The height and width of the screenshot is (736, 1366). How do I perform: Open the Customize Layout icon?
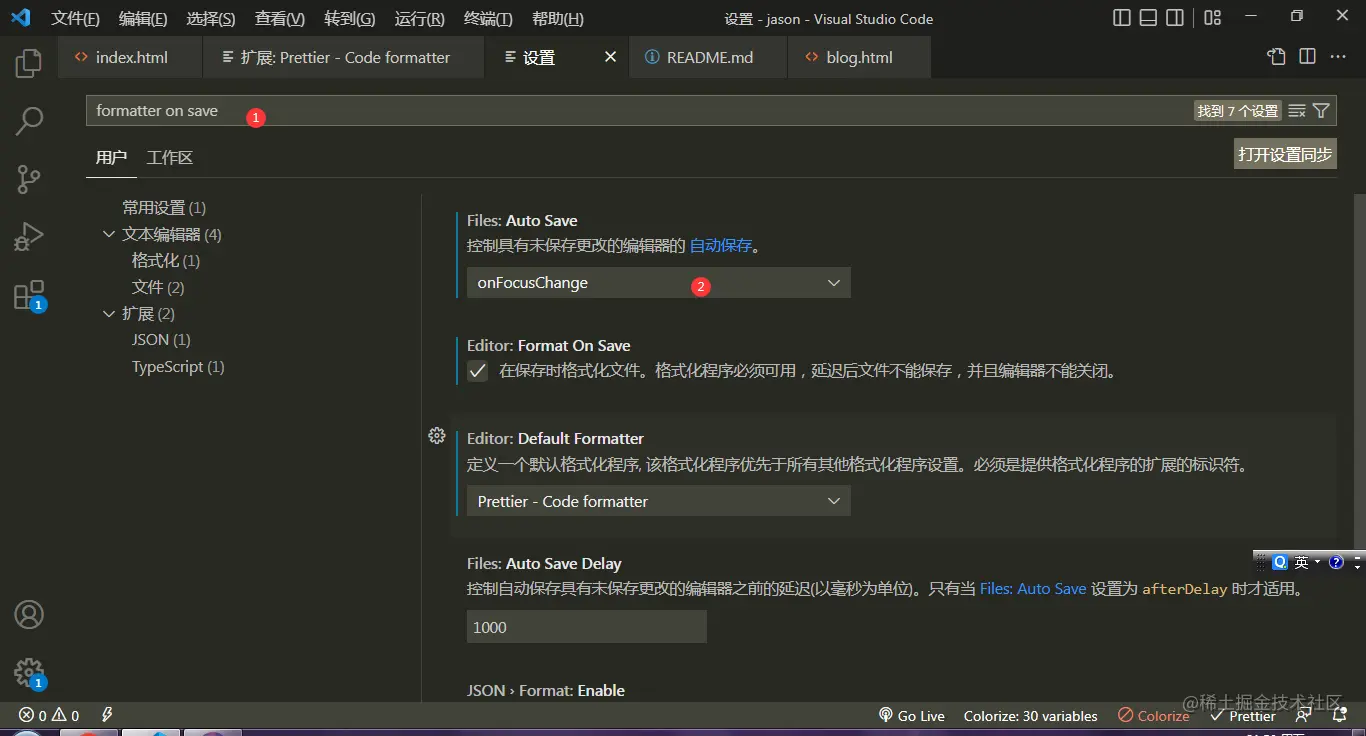[1212, 18]
